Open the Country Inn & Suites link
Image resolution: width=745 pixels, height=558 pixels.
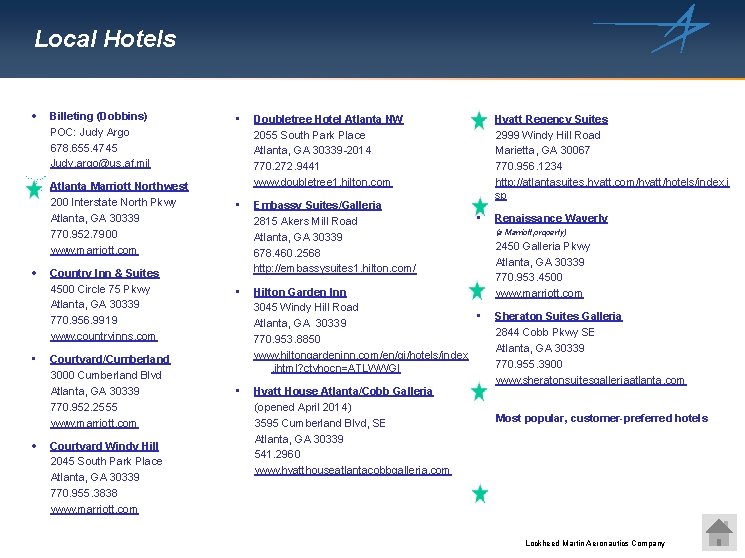(105, 273)
